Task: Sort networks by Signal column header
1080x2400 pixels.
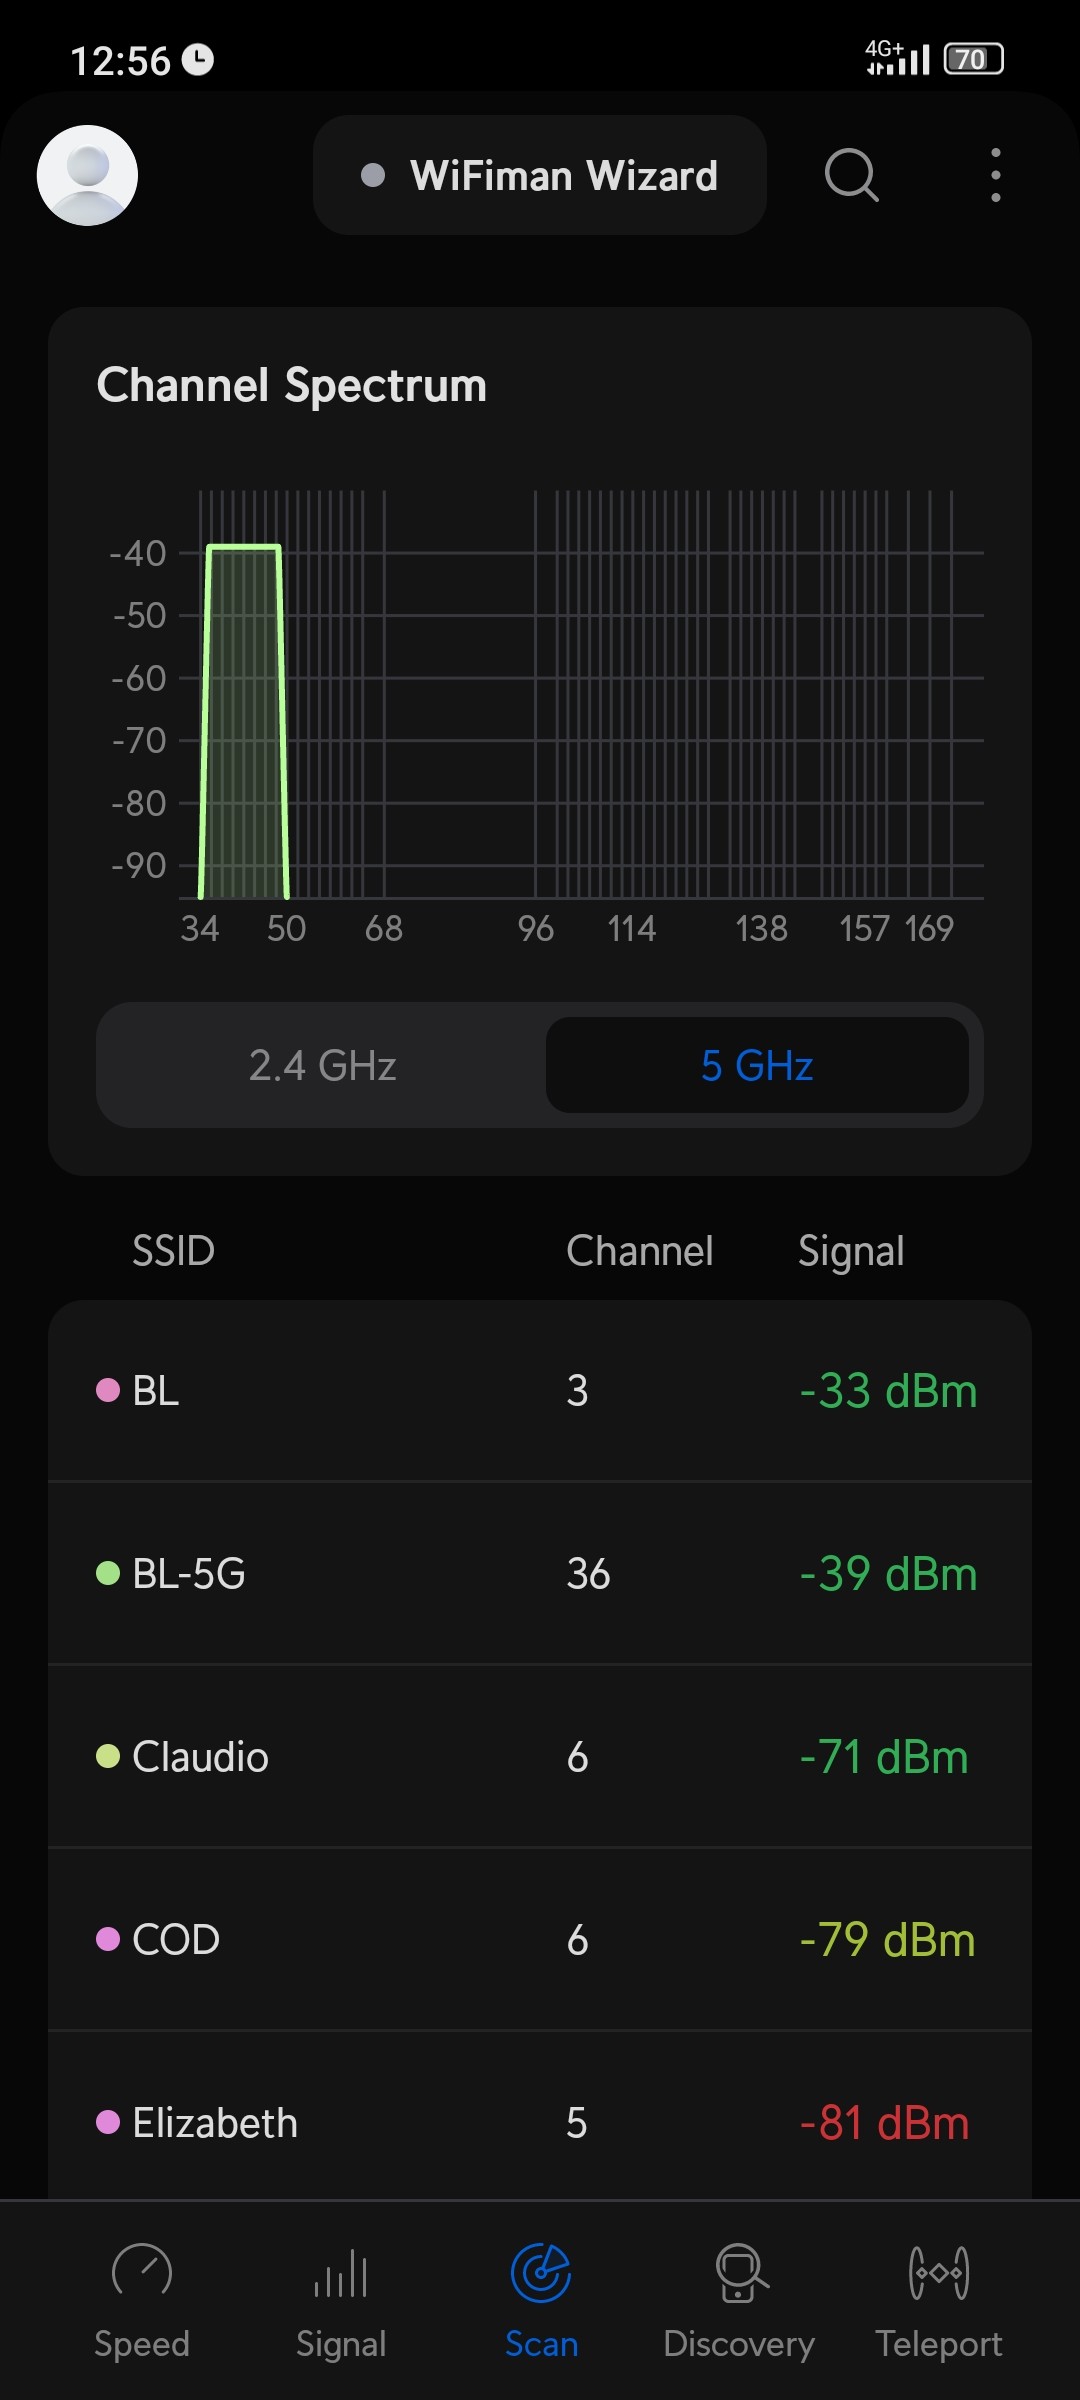Action: pos(851,1251)
